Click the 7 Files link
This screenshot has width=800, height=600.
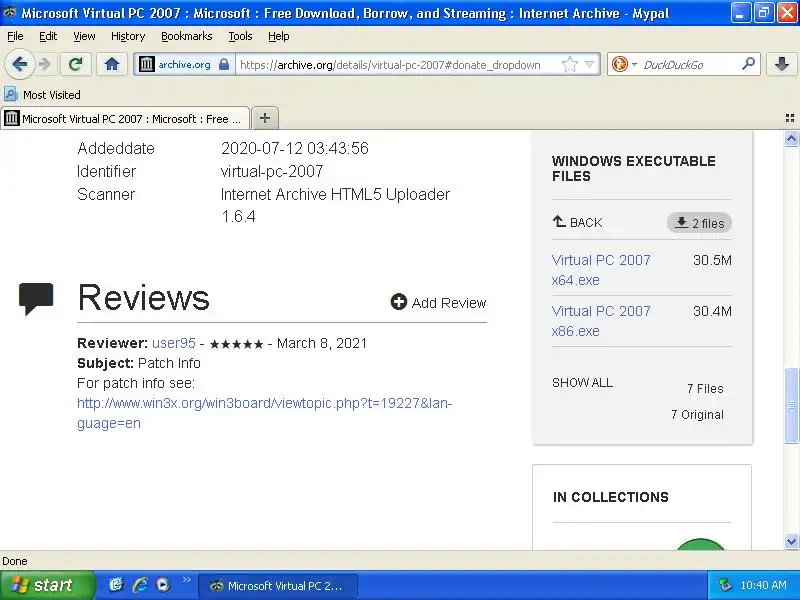[705, 389]
